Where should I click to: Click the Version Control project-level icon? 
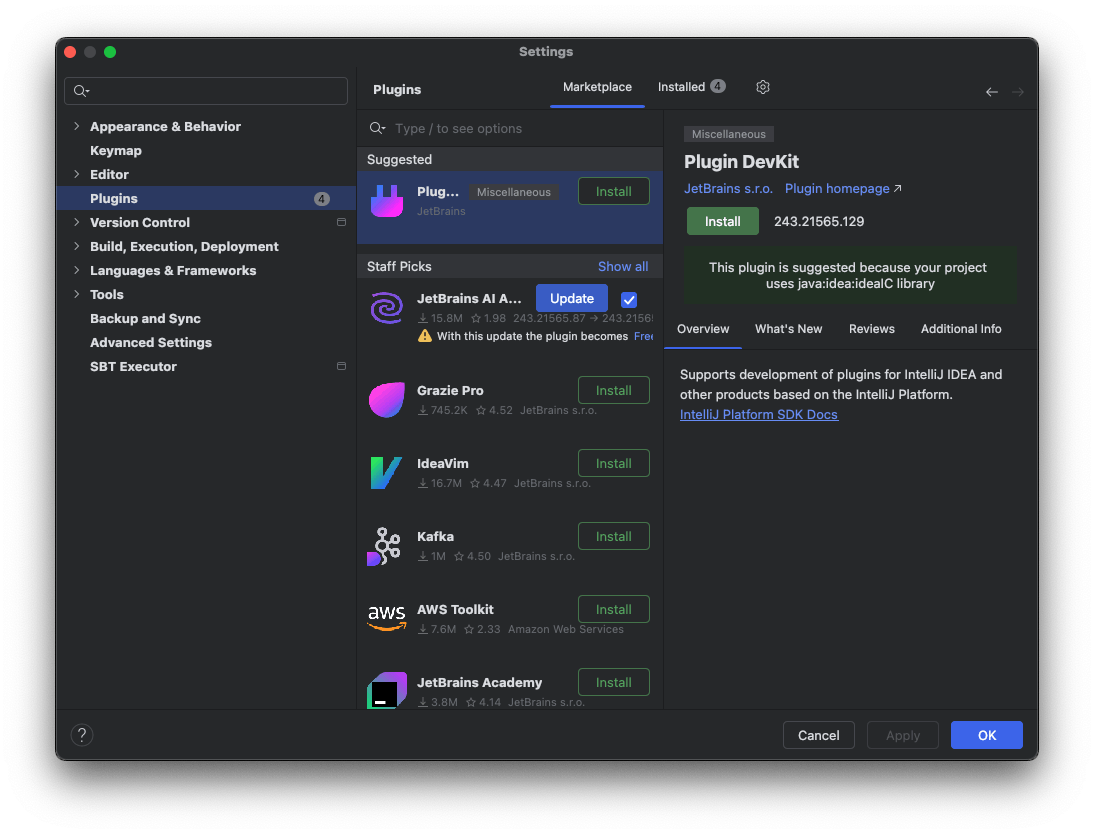pyautogui.click(x=341, y=223)
